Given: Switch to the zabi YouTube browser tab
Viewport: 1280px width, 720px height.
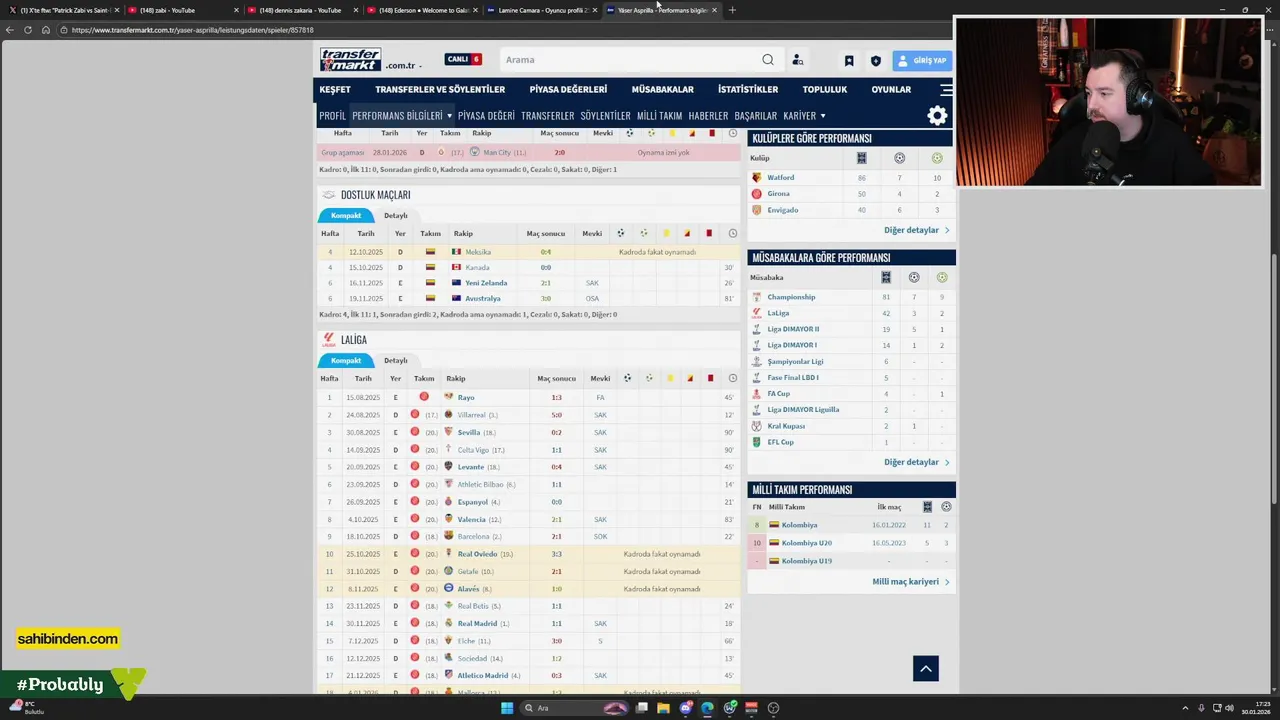Looking at the screenshot, I should tap(185, 10).
